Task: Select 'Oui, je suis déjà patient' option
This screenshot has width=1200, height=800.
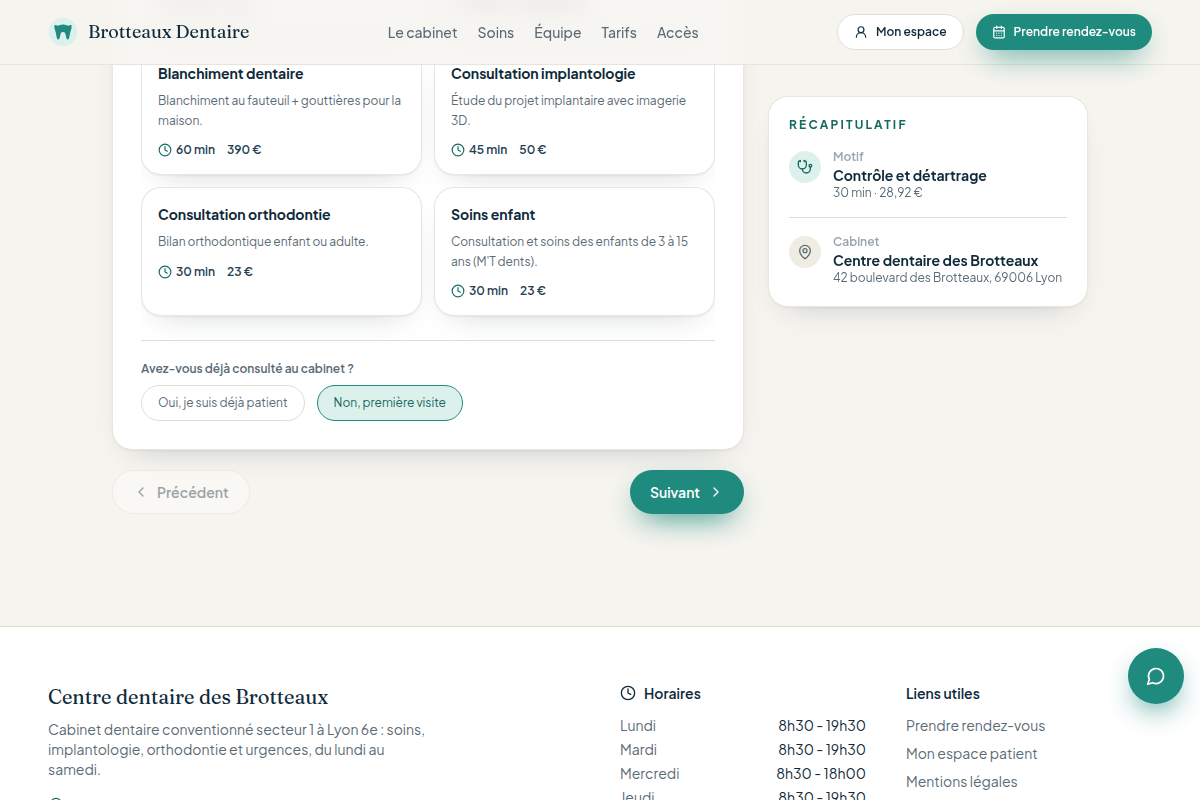Action: point(223,403)
